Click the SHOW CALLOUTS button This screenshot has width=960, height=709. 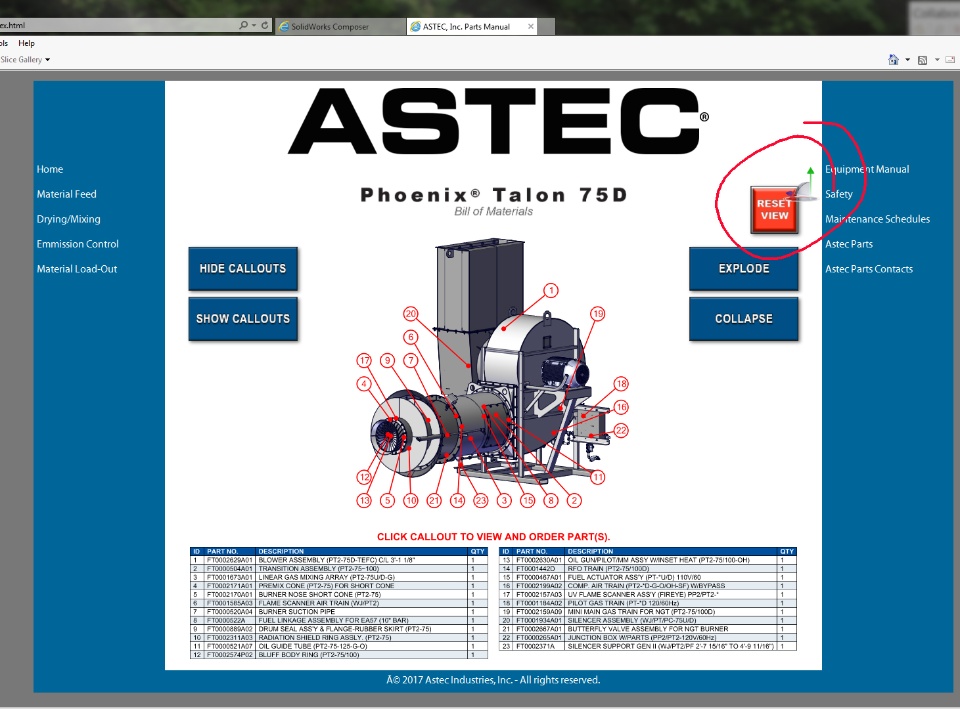tap(243, 318)
